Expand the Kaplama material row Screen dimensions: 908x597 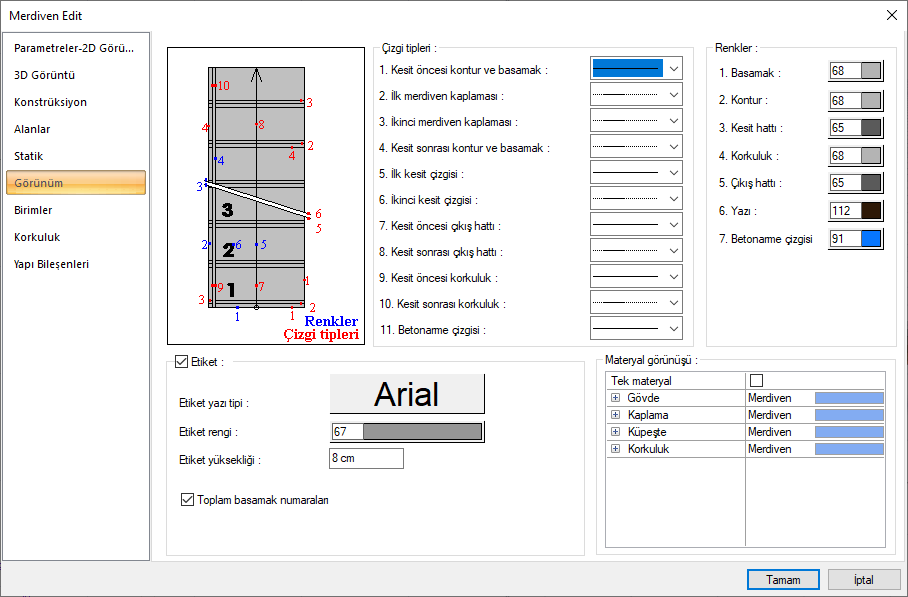coord(615,415)
